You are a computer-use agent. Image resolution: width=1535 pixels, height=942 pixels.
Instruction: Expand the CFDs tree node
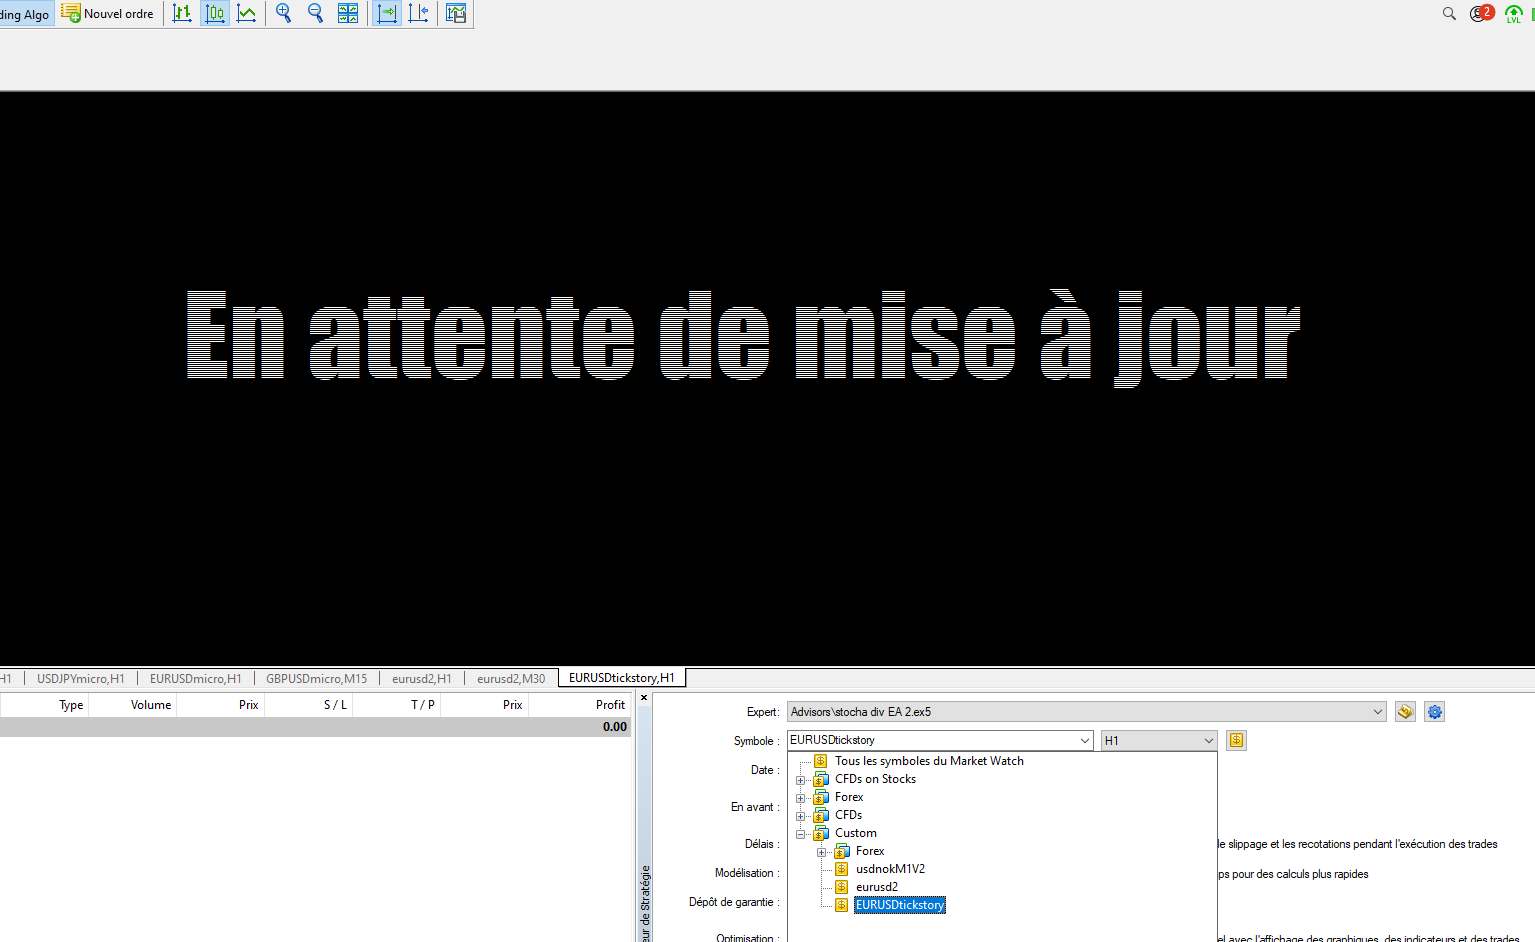pyautogui.click(x=800, y=816)
